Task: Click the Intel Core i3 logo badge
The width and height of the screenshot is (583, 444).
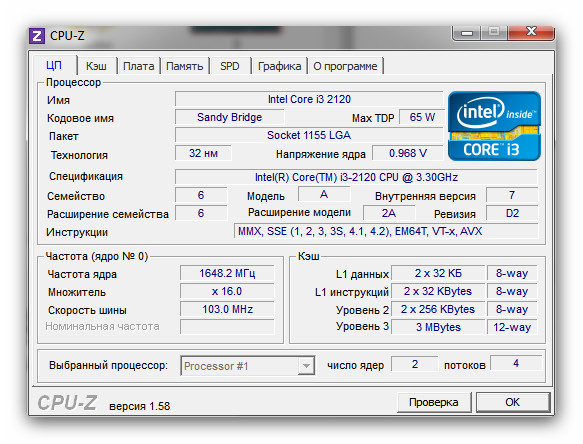Action: (x=494, y=126)
